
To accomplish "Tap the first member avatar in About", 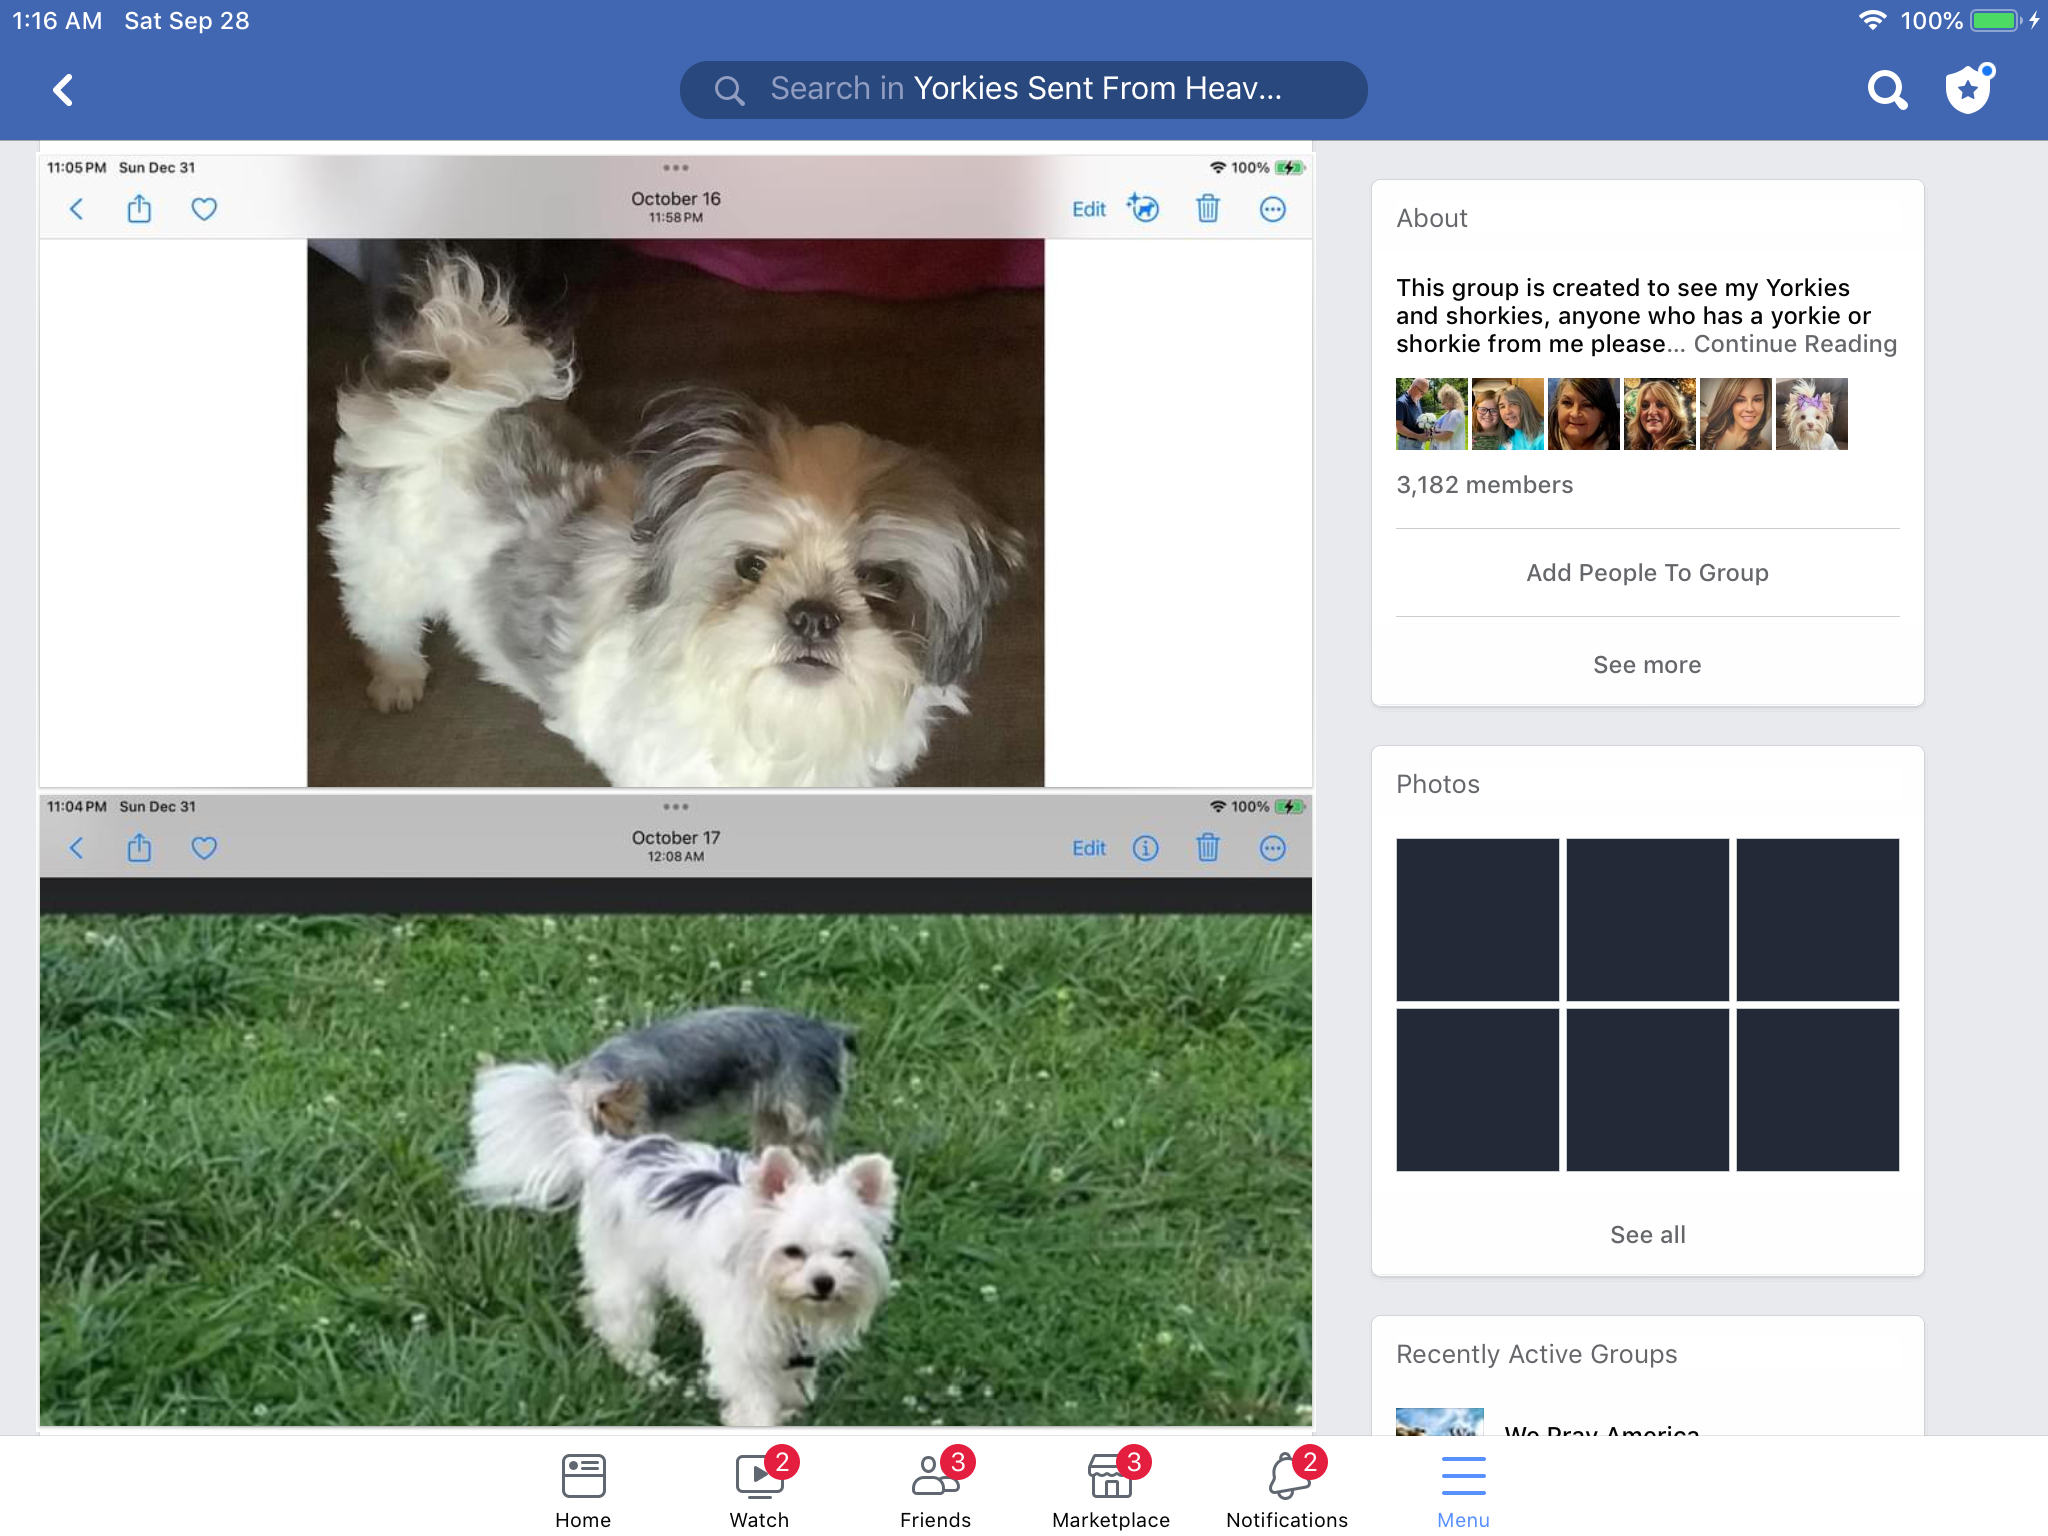I will click(x=1431, y=414).
